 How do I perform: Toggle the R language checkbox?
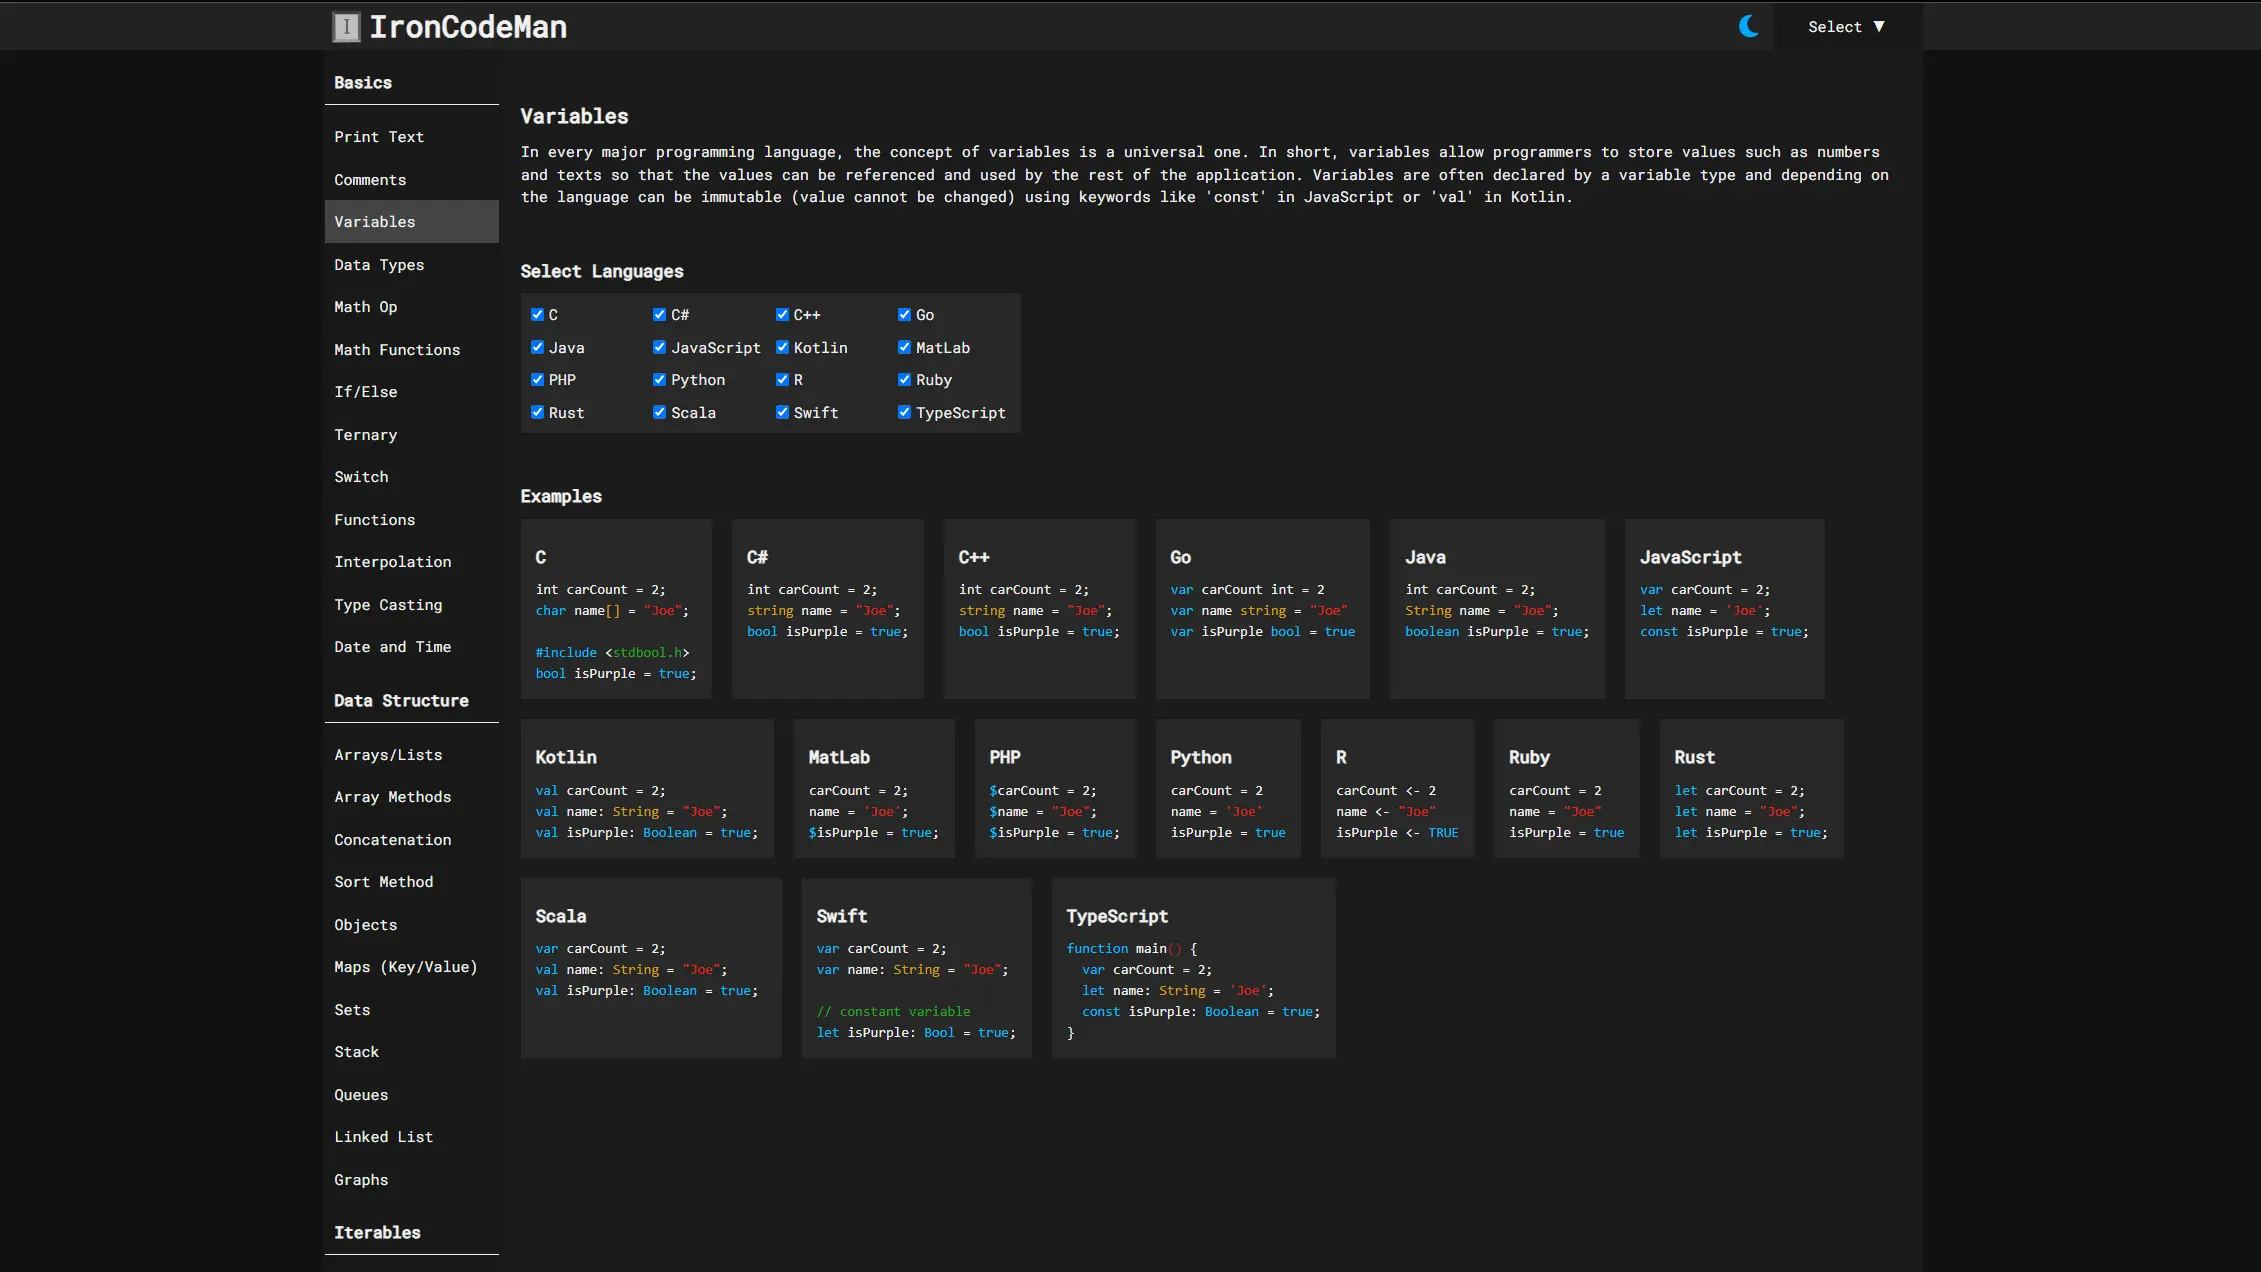[x=782, y=379]
